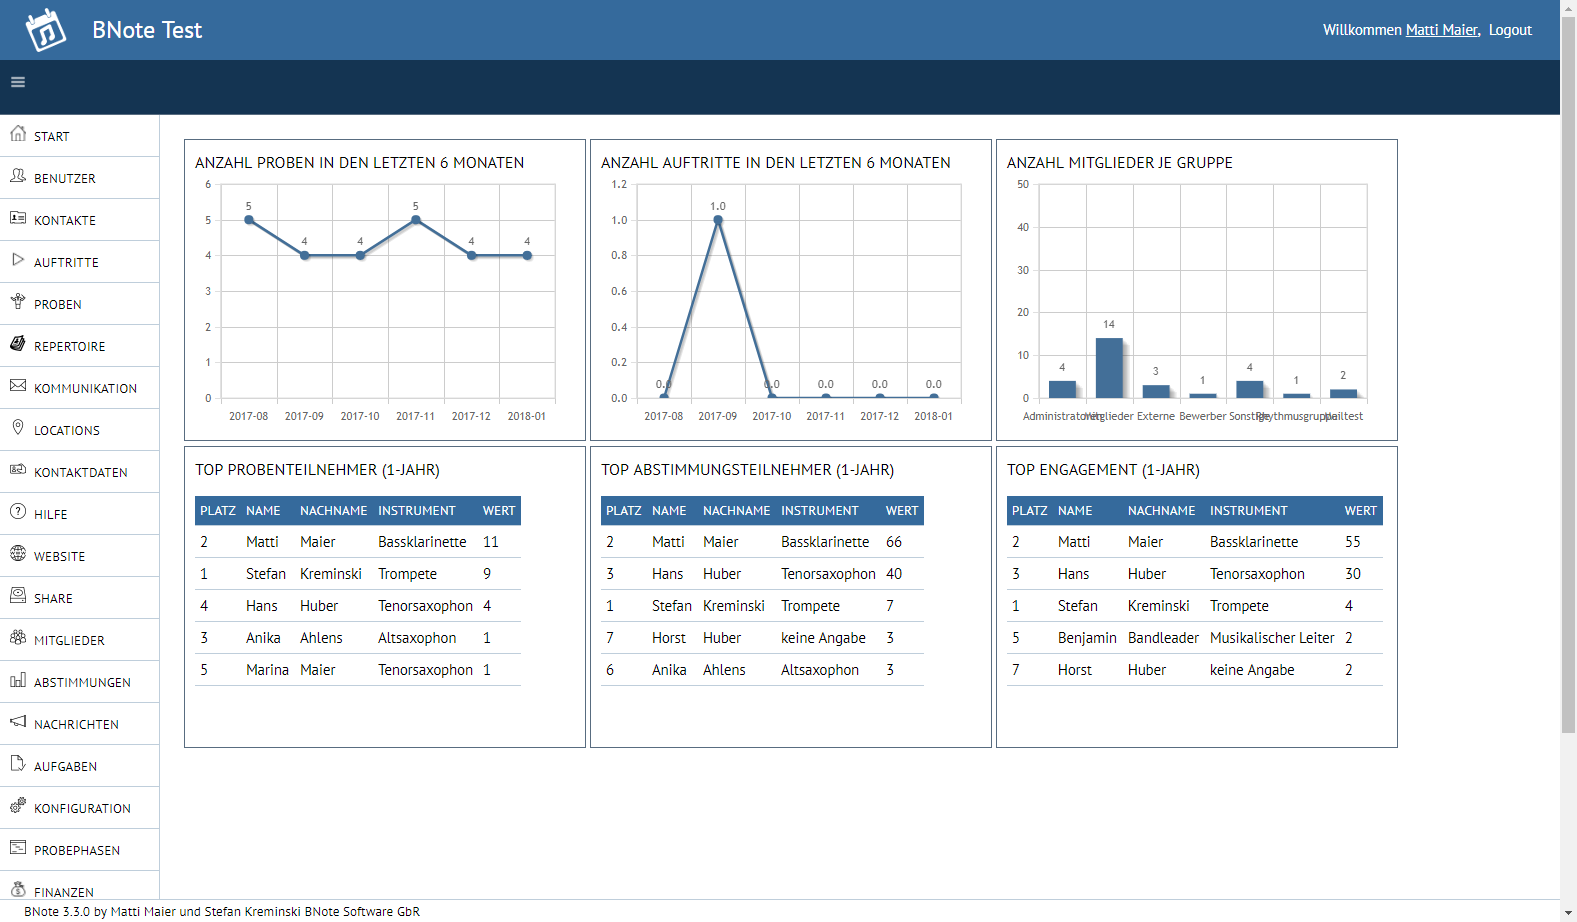This screenshot has height=922, width=1577.
Task: Click the Repertoire music icon
Action: click(18, 343)
